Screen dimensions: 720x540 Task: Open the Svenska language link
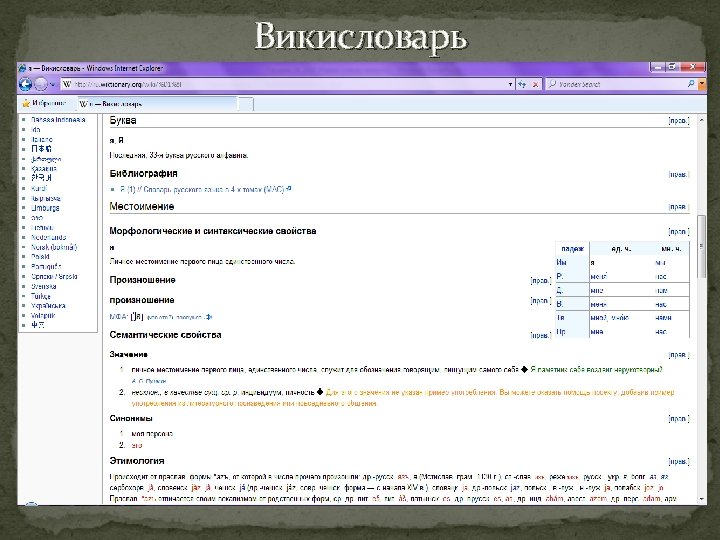point(44,287)
